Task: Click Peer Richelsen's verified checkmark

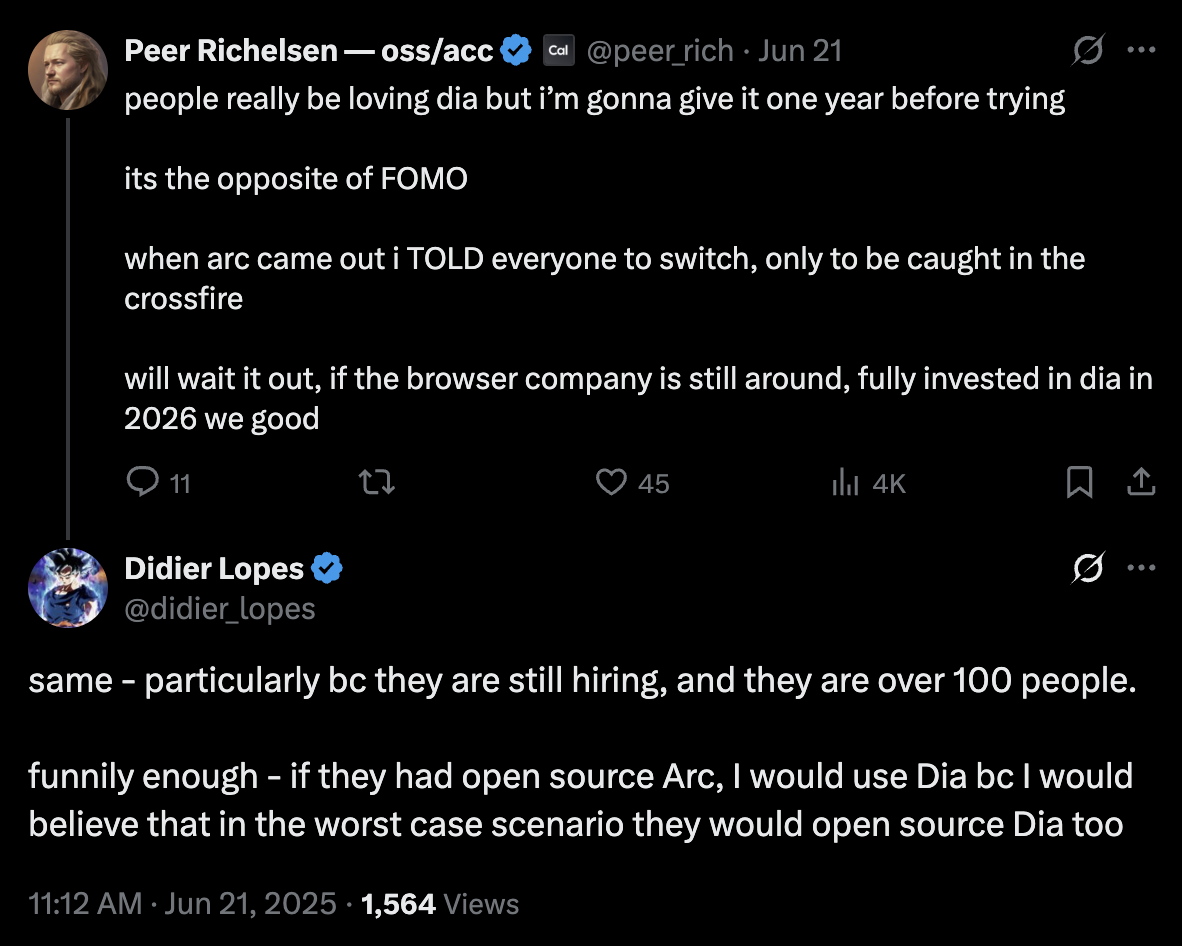Action: tap(516, 51)
